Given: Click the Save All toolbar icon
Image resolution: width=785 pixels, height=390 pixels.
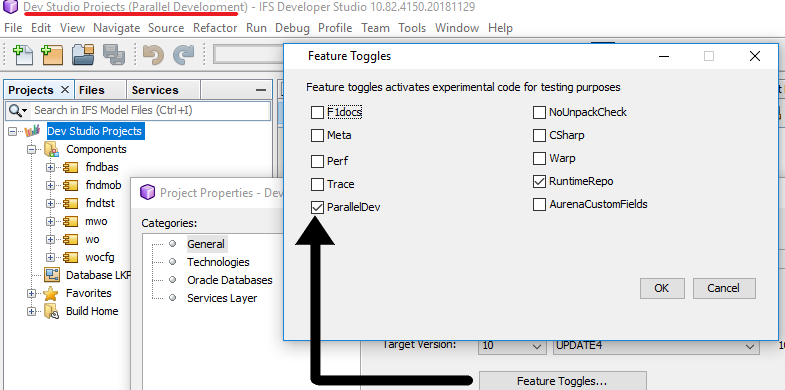Looking at the screenshot, I should coord(114,55).
